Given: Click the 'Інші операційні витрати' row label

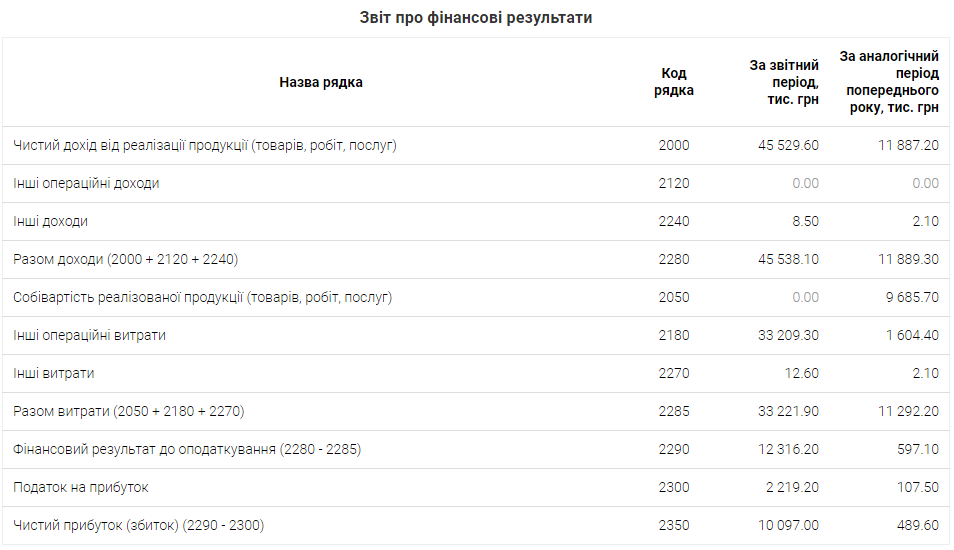Looking at the screenshot, I should pyautogui.click(x=90, y=335).
